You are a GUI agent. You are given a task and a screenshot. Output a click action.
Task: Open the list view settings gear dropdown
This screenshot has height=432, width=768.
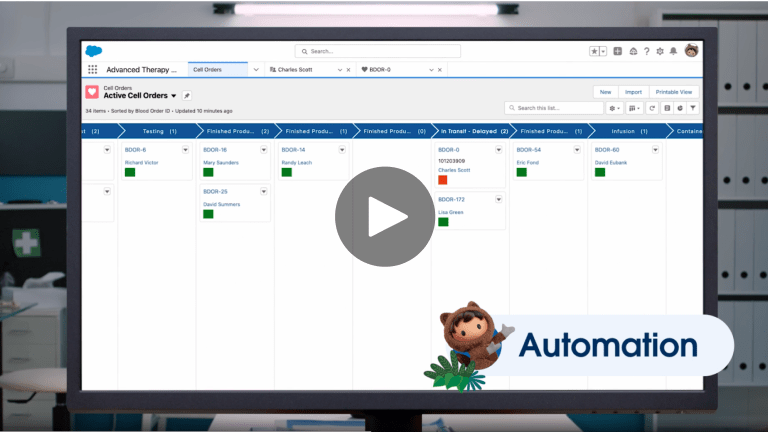[x=614, y=108]
